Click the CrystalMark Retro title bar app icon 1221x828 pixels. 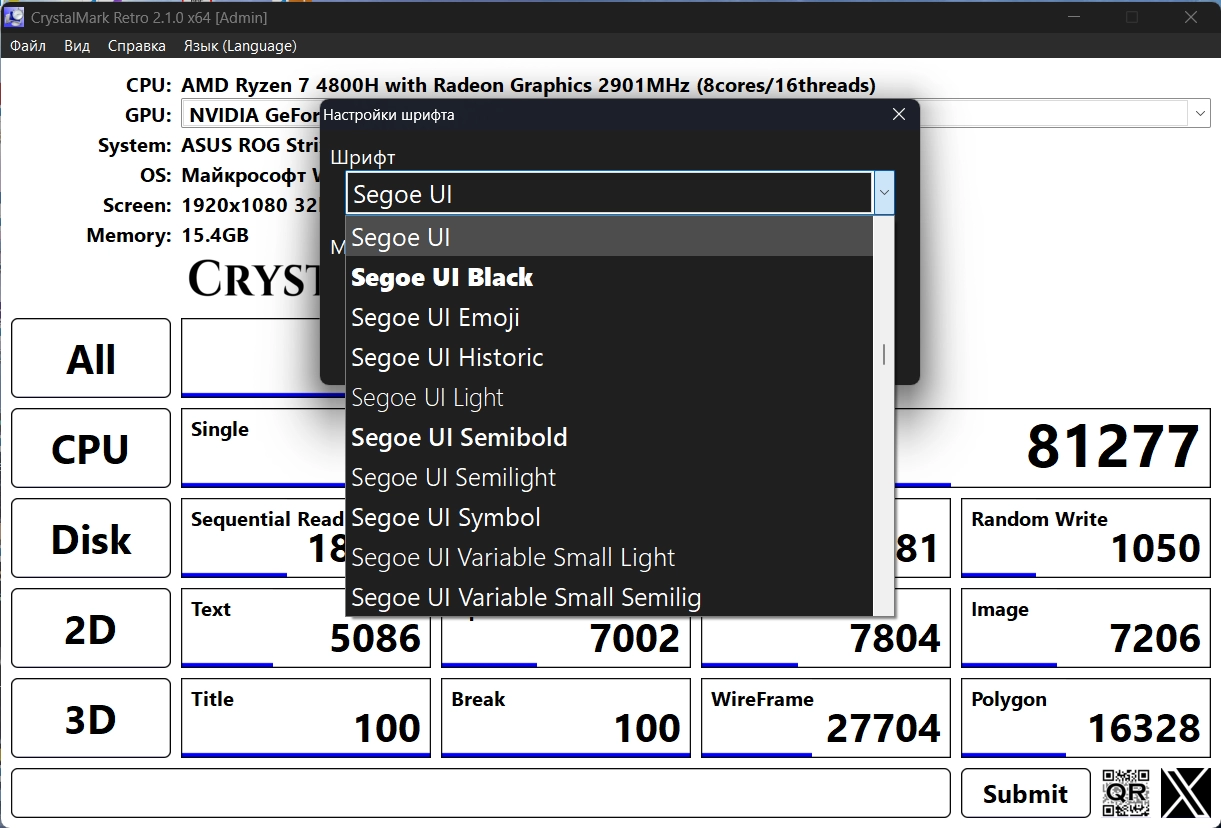(15, 17)
